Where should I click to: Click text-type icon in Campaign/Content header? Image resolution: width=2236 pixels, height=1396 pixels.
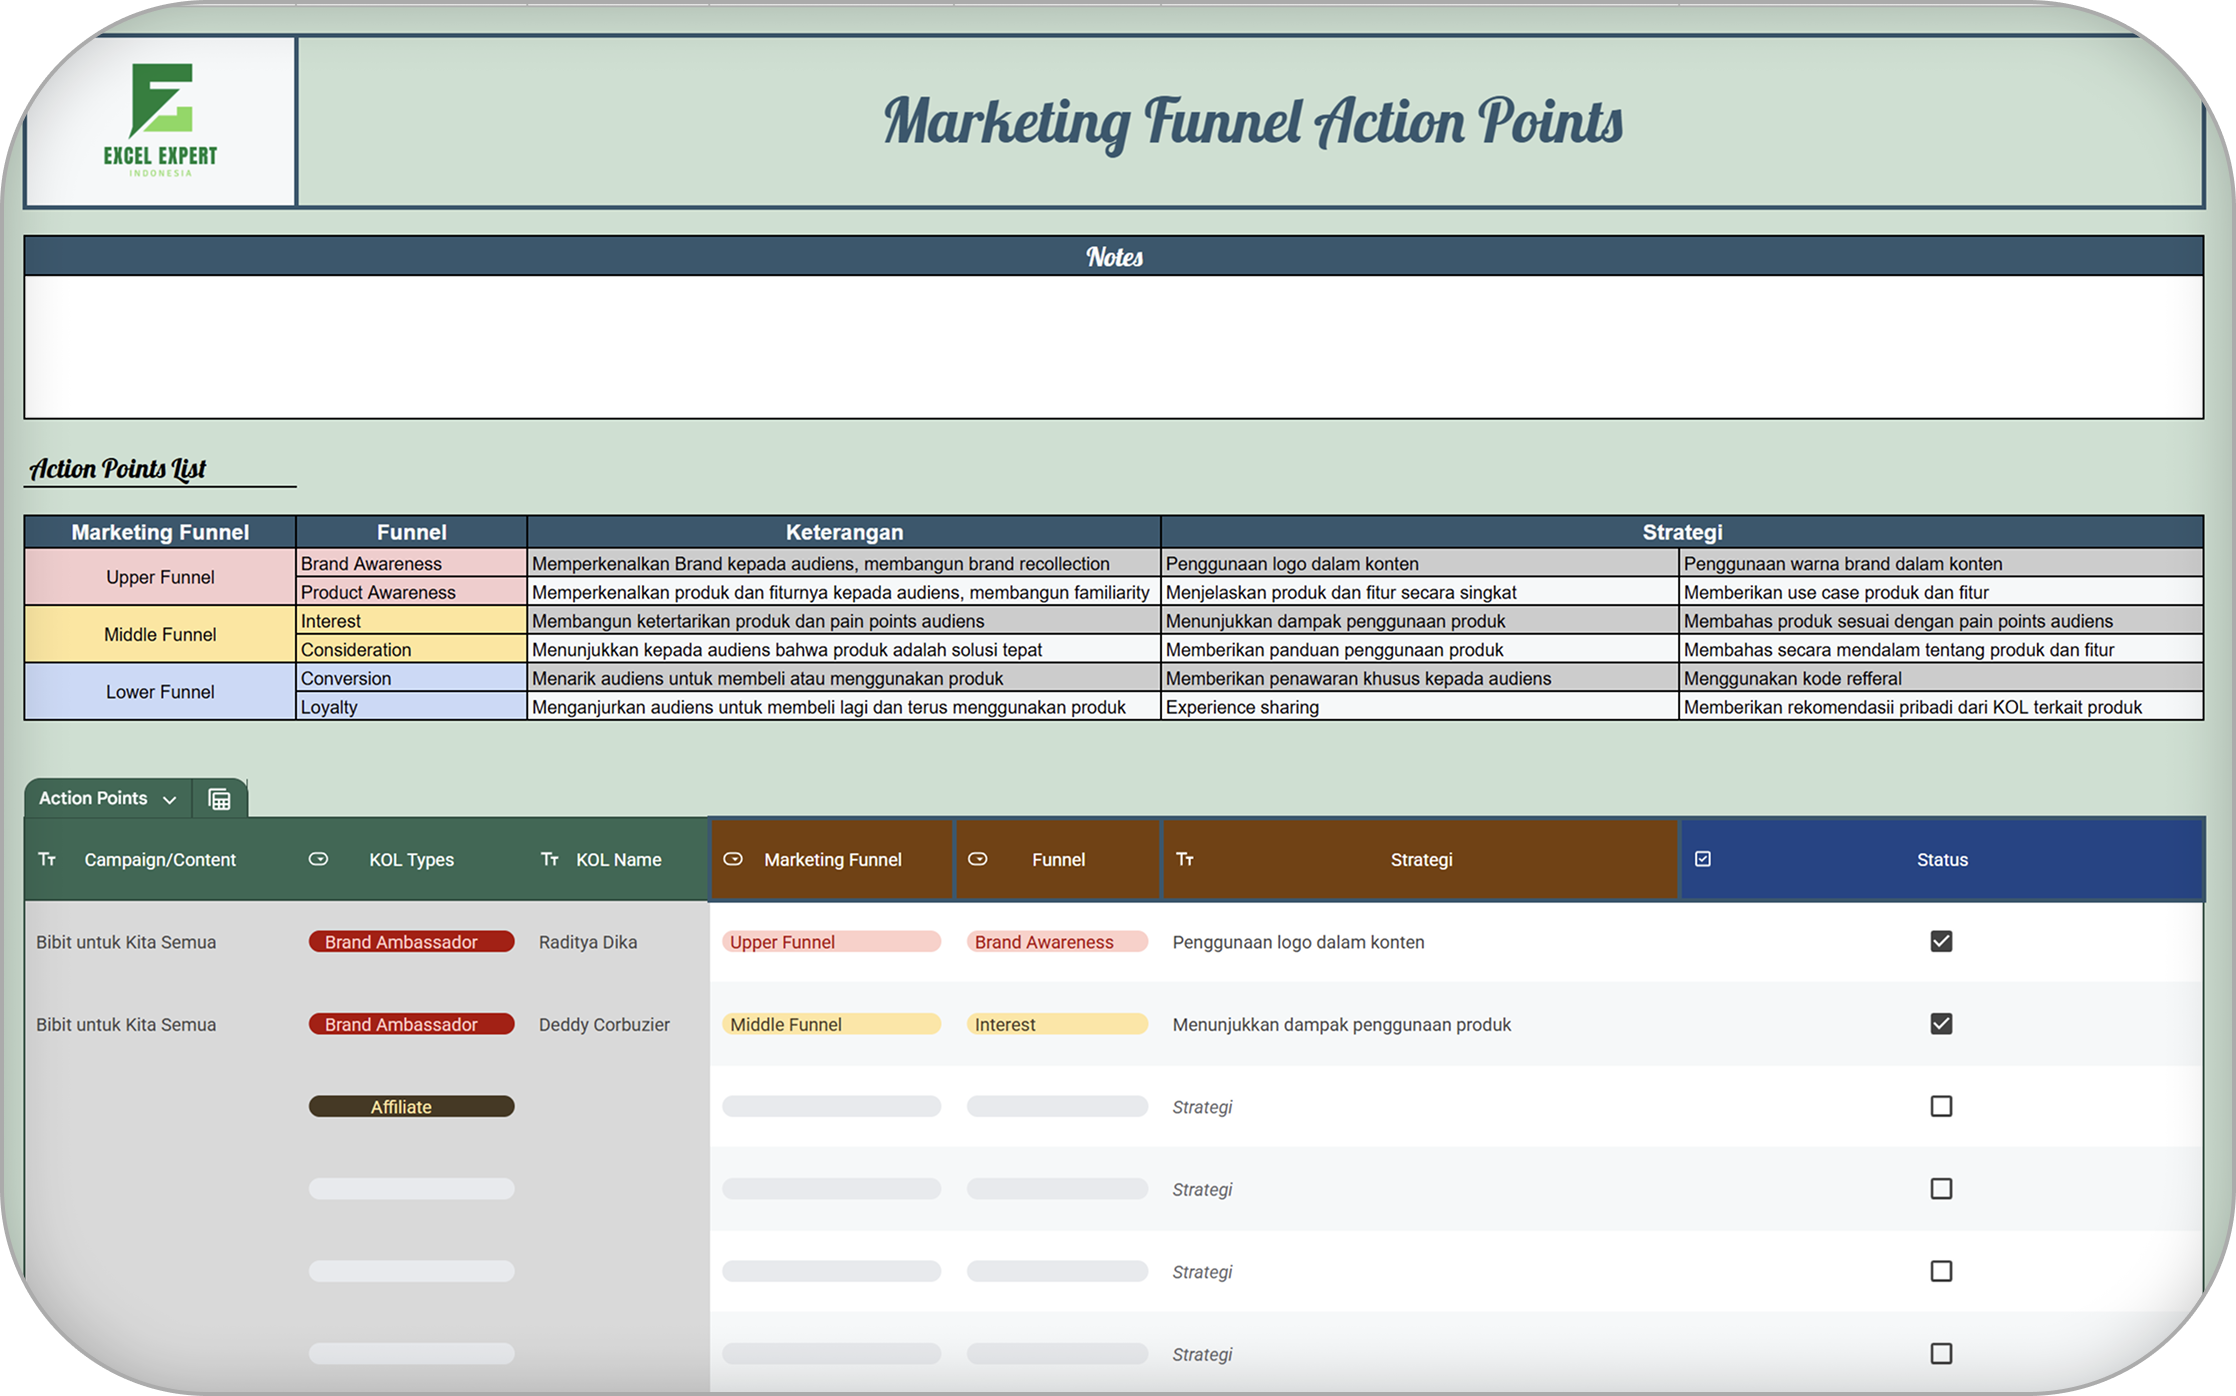47,860
